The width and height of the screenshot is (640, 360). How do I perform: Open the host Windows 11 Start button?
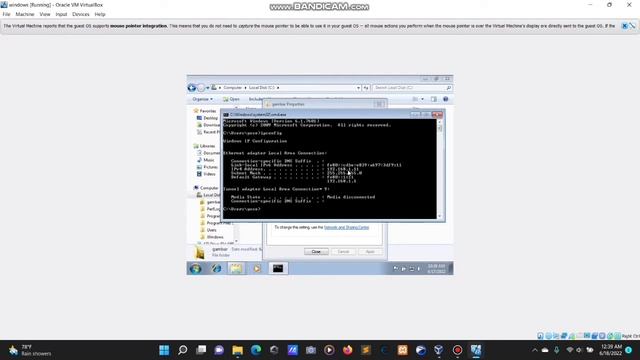(x=164, y=350)
